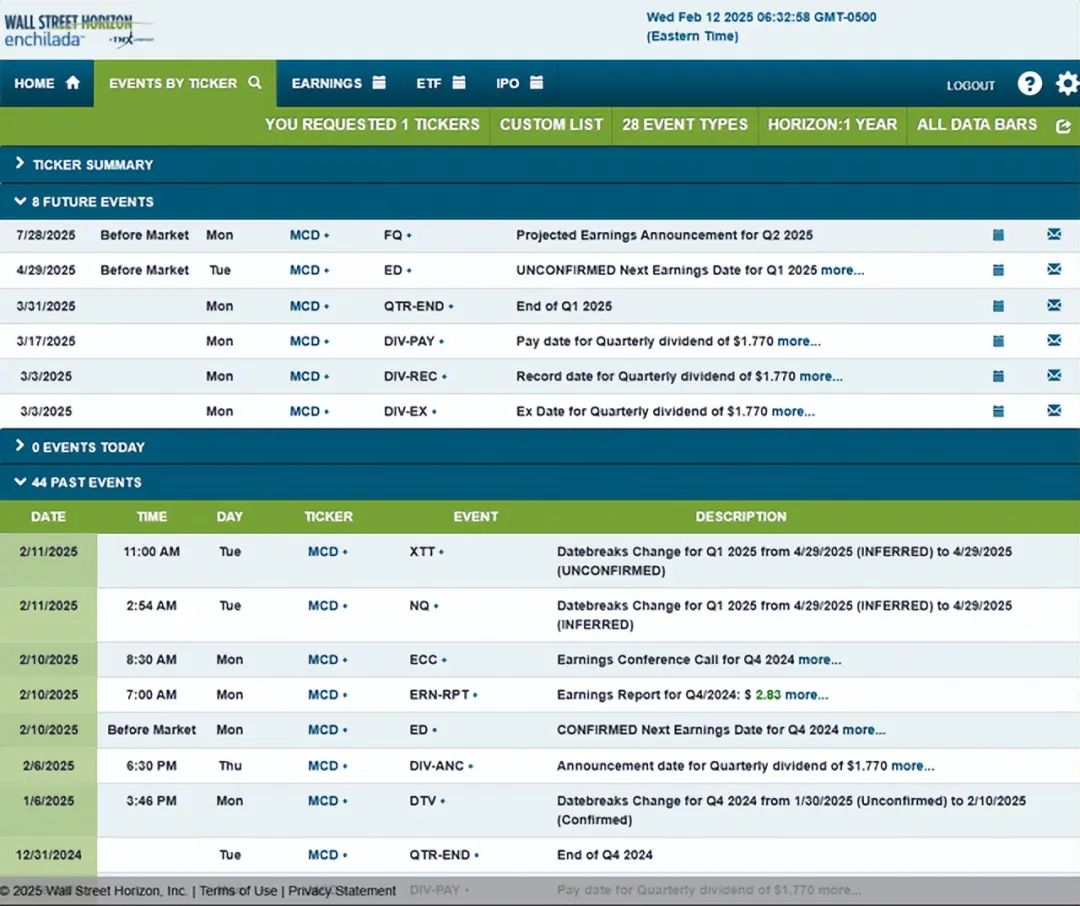Image resolution: width=1080 pixels, height=906 pixels.
Task: Click the XTT event type link
Action: [422, 552]
